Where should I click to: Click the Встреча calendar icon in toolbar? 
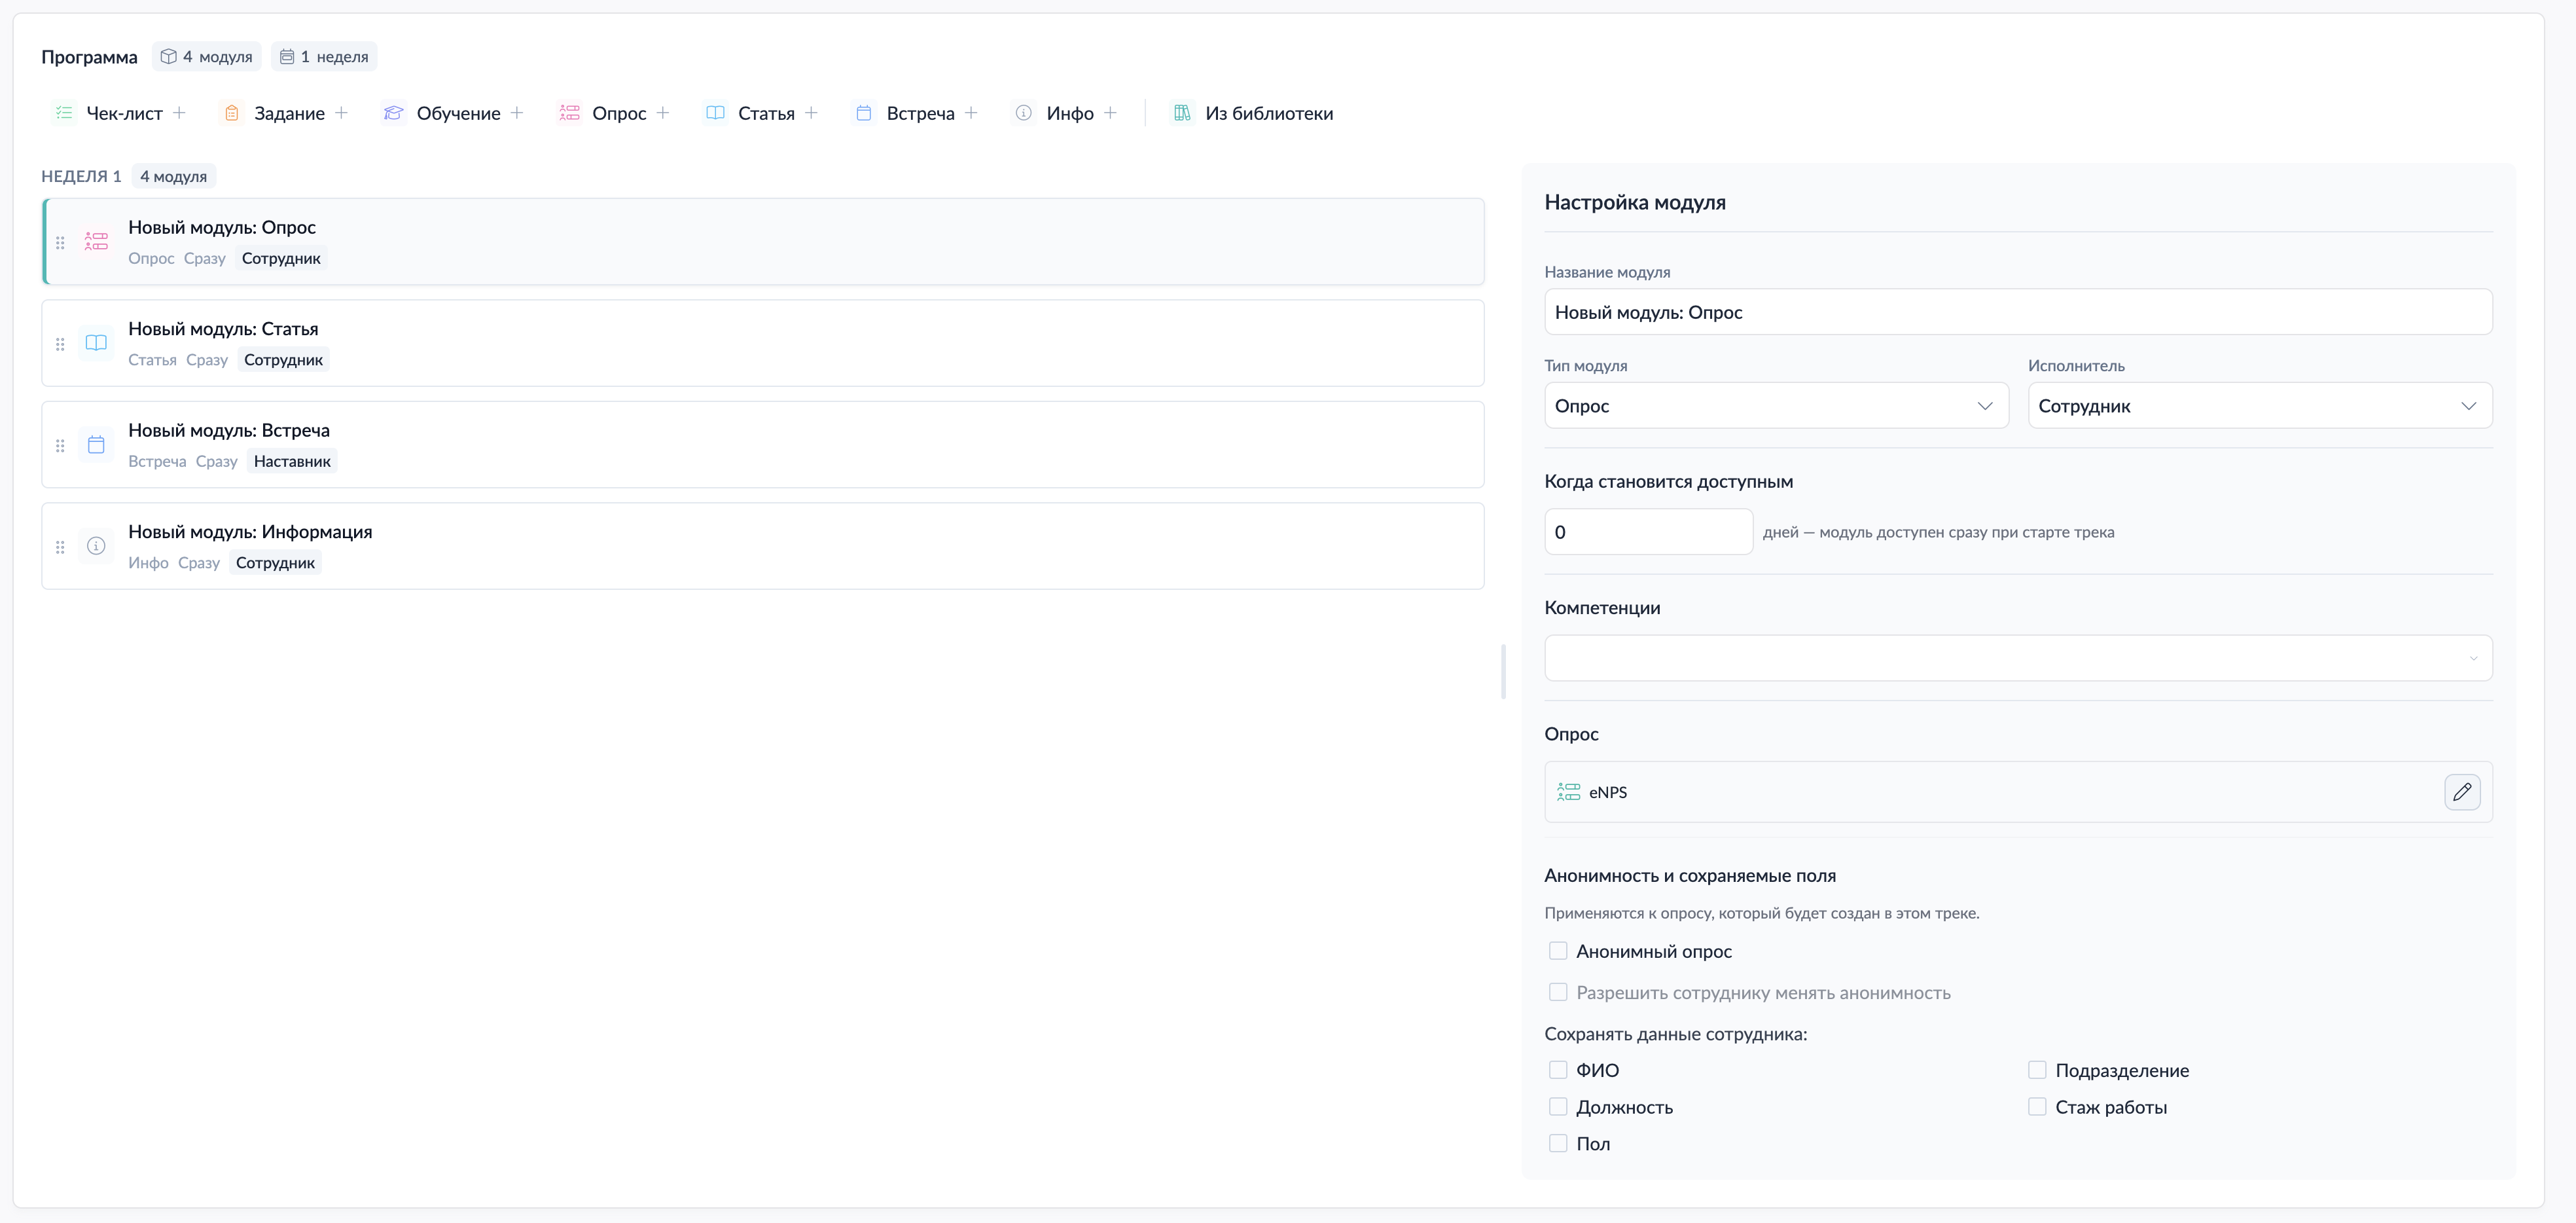[864, 113]
